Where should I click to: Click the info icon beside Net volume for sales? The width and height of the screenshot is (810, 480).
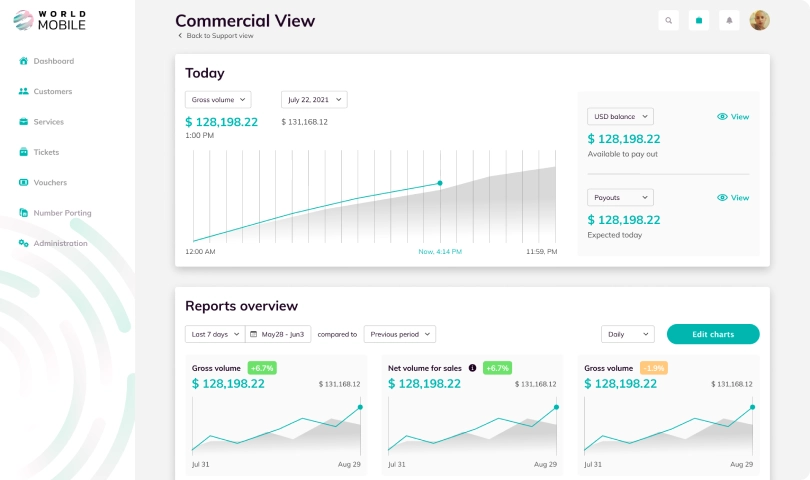472,368
